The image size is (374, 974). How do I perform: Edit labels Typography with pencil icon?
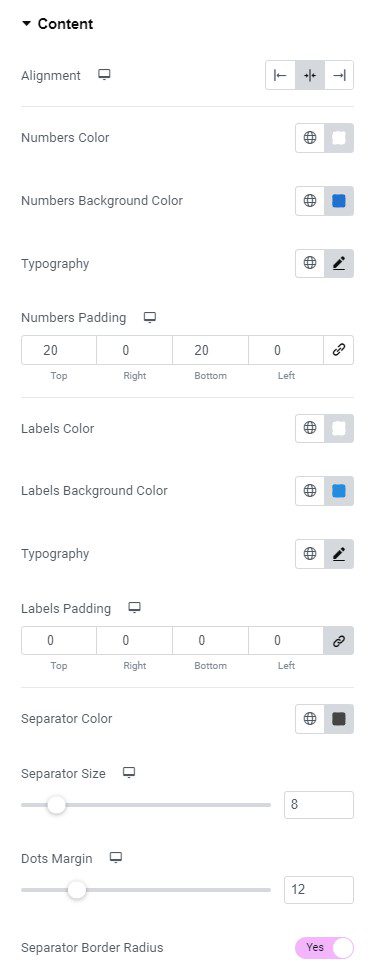point(339,553)
